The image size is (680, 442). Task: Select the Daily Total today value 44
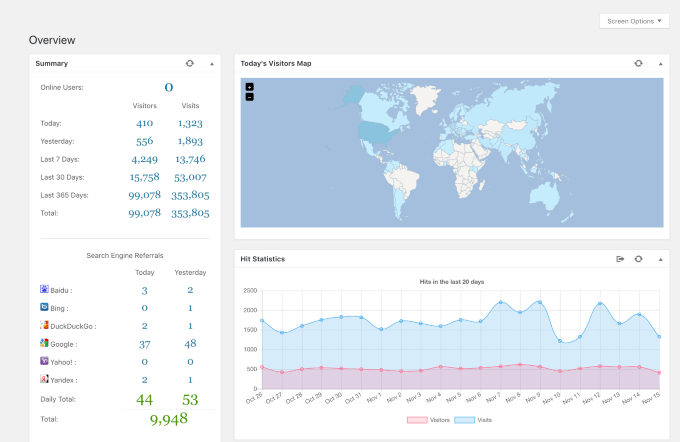point(144,399)
